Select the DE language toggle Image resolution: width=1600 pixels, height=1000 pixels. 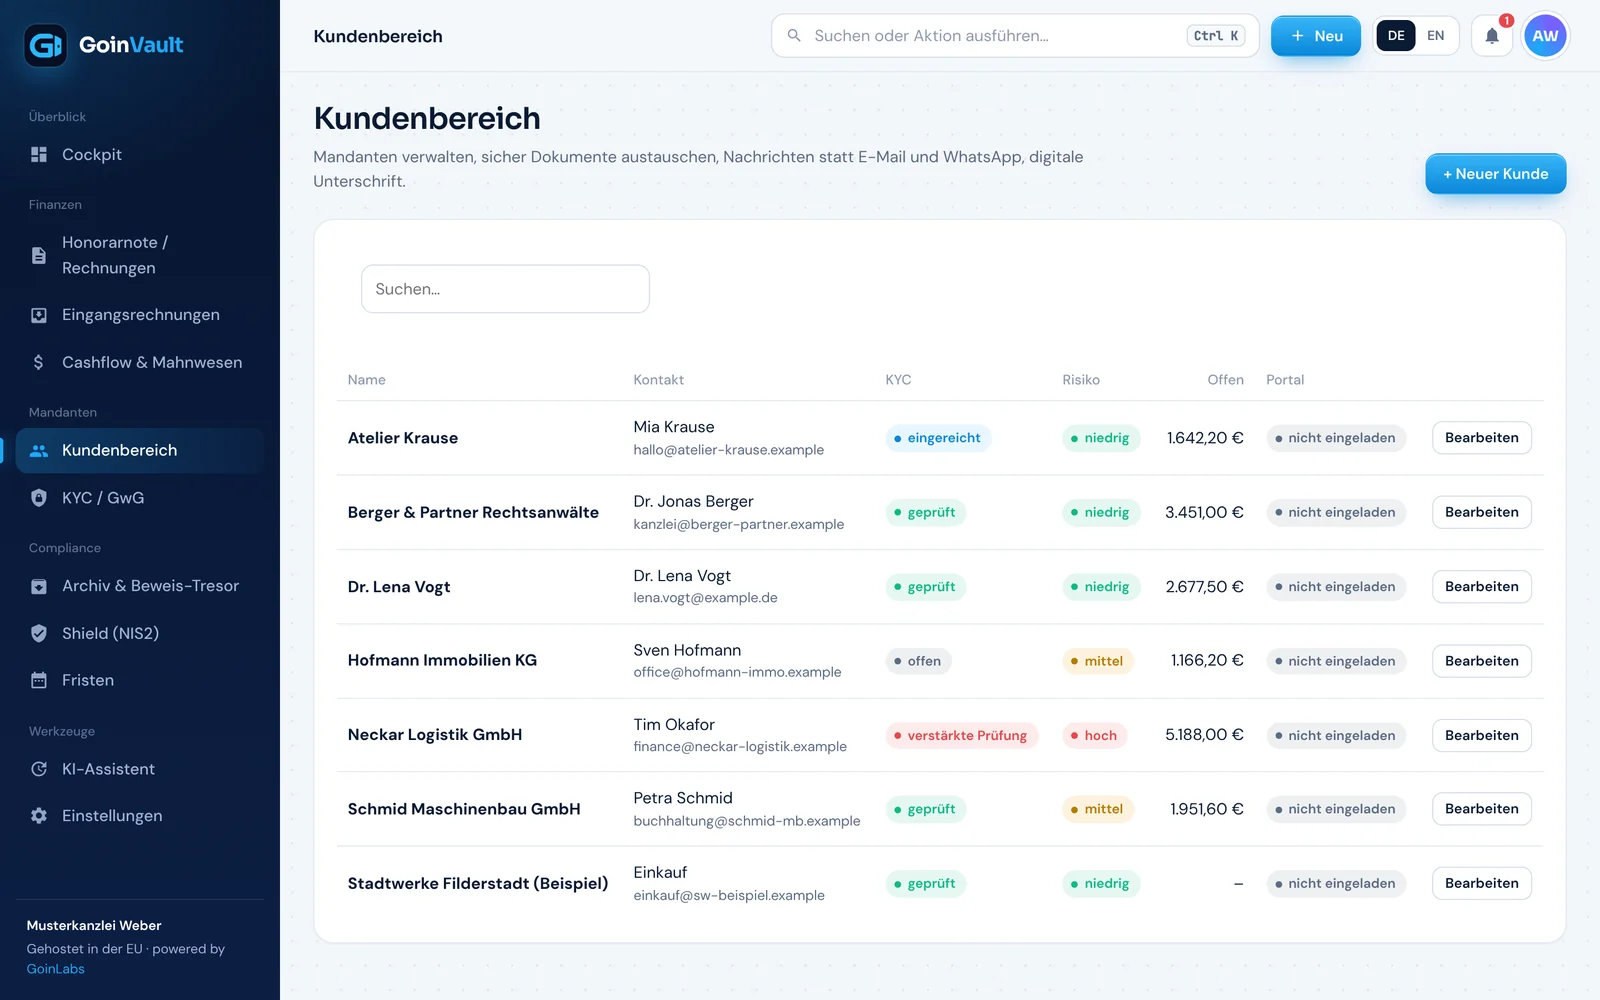pos(1396,36)
